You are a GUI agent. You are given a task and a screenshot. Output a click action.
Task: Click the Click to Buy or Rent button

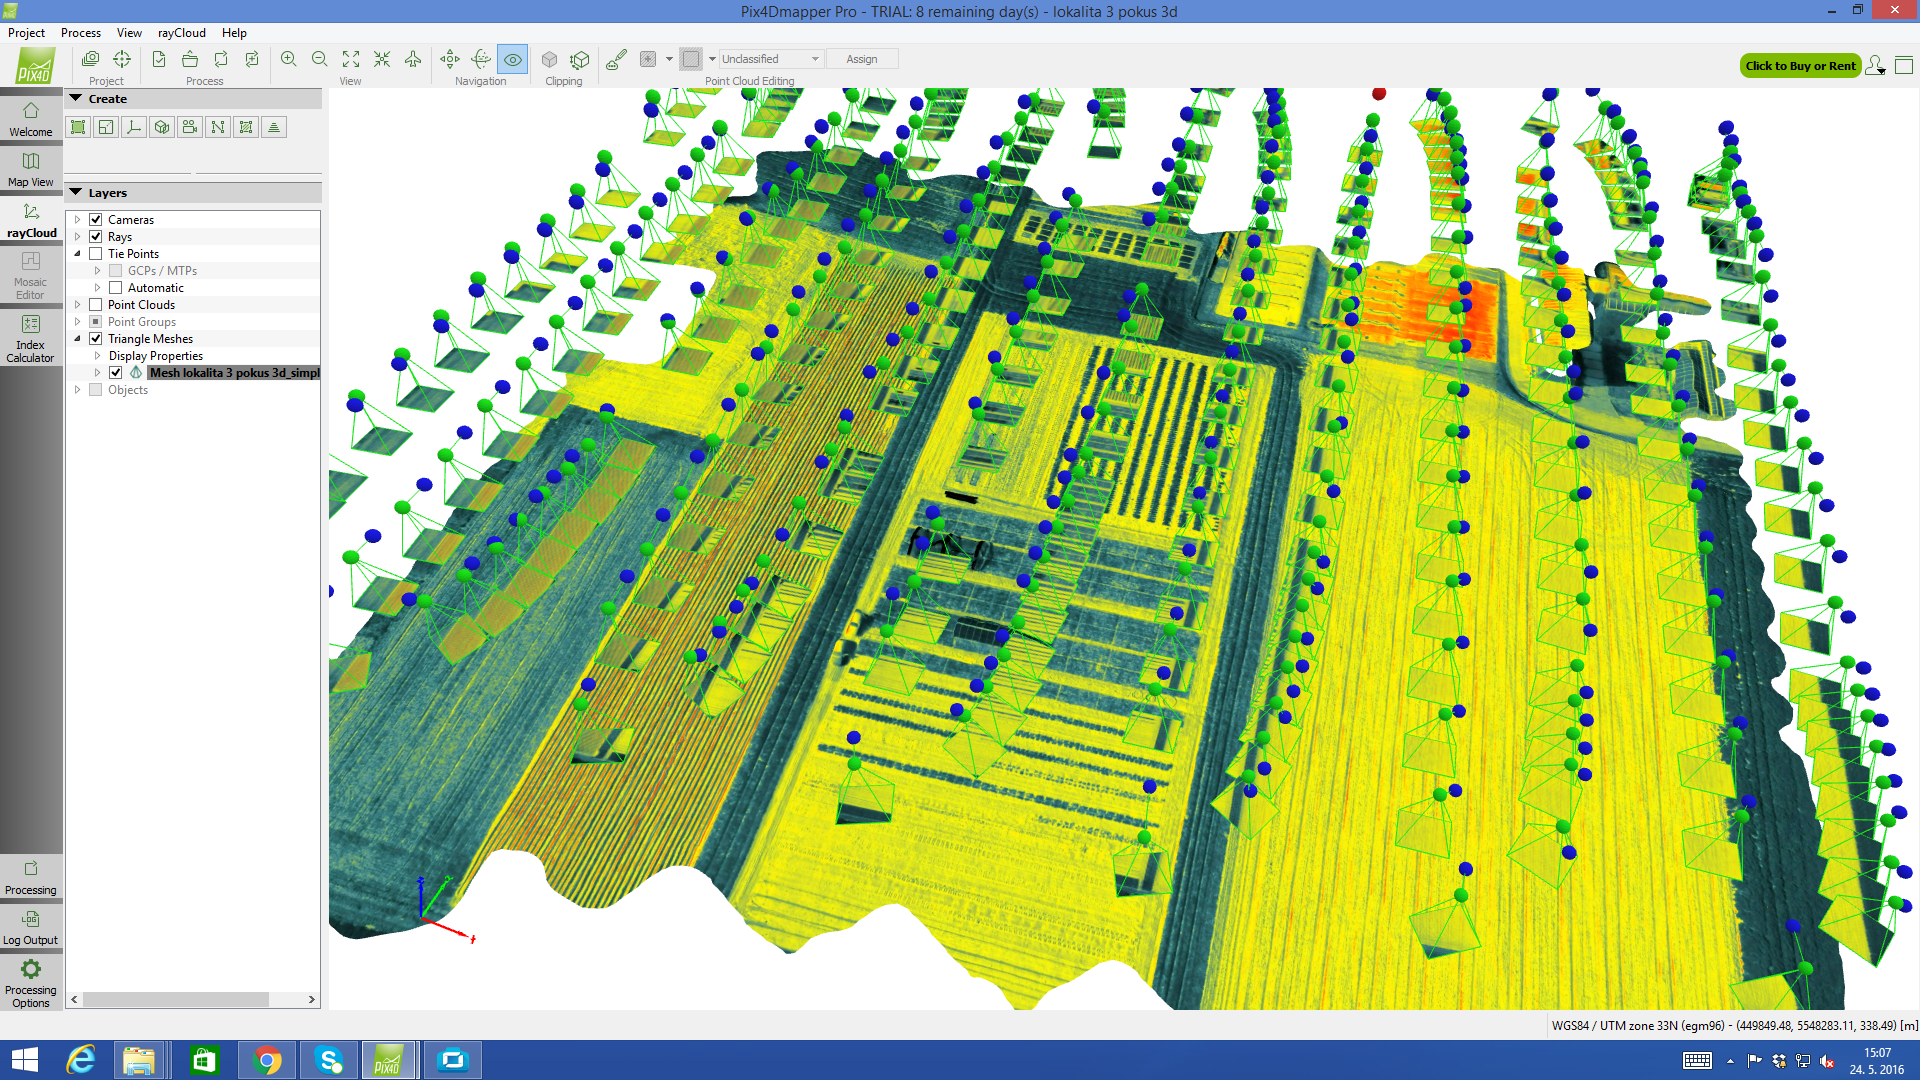[x=1800, y=66]
